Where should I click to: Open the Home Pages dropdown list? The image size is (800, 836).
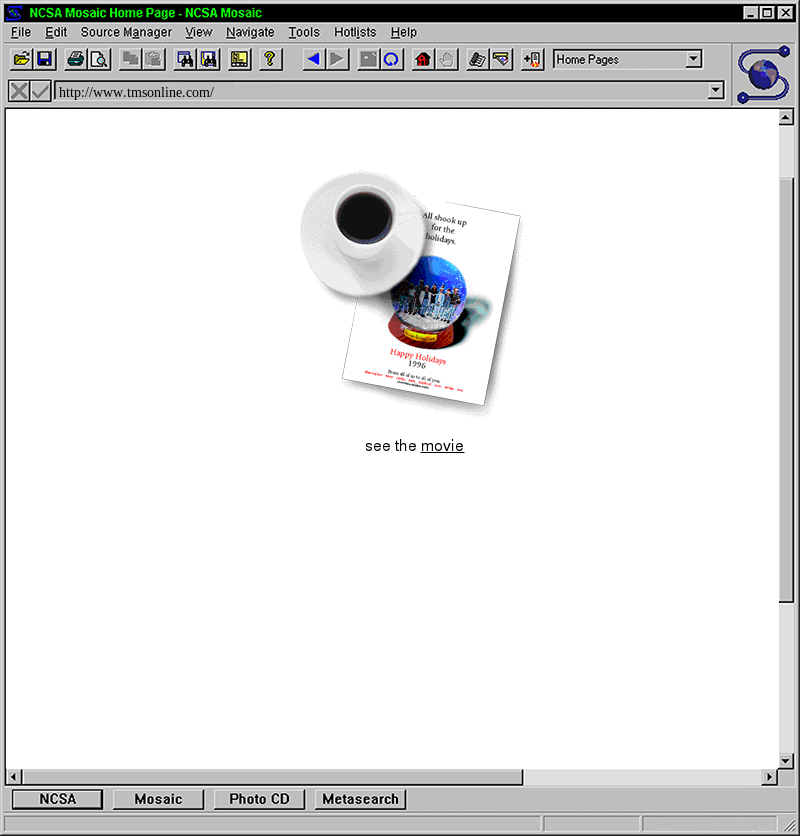pos(694,60)
